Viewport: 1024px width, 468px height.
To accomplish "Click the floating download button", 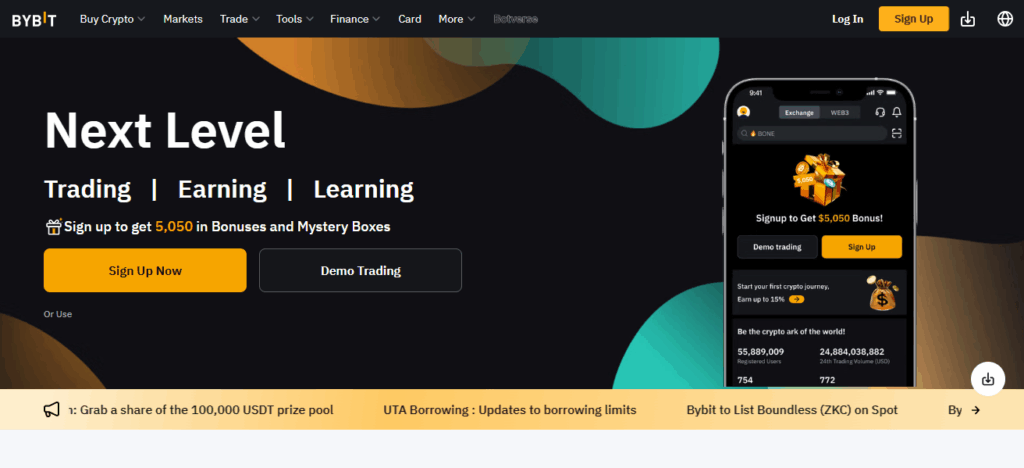I will [987, 379].
